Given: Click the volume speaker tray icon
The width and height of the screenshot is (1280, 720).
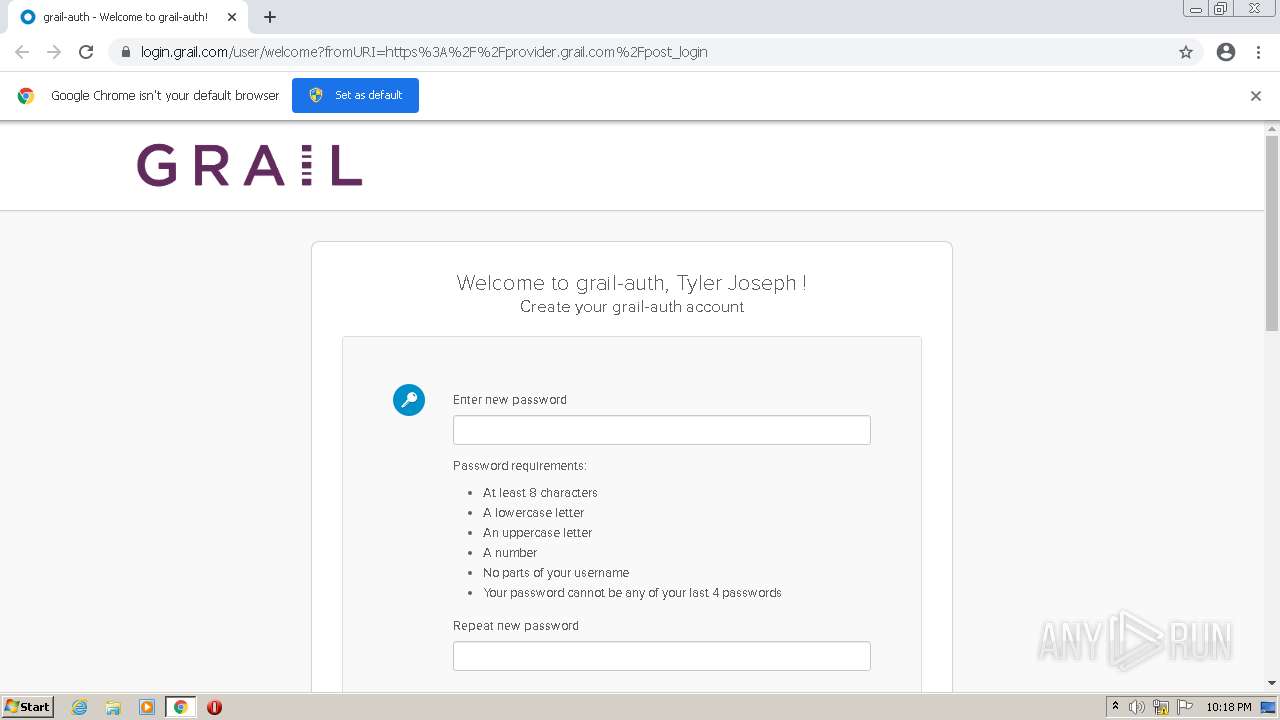Looking at the screenshot, I should (x=1137, y=707).
